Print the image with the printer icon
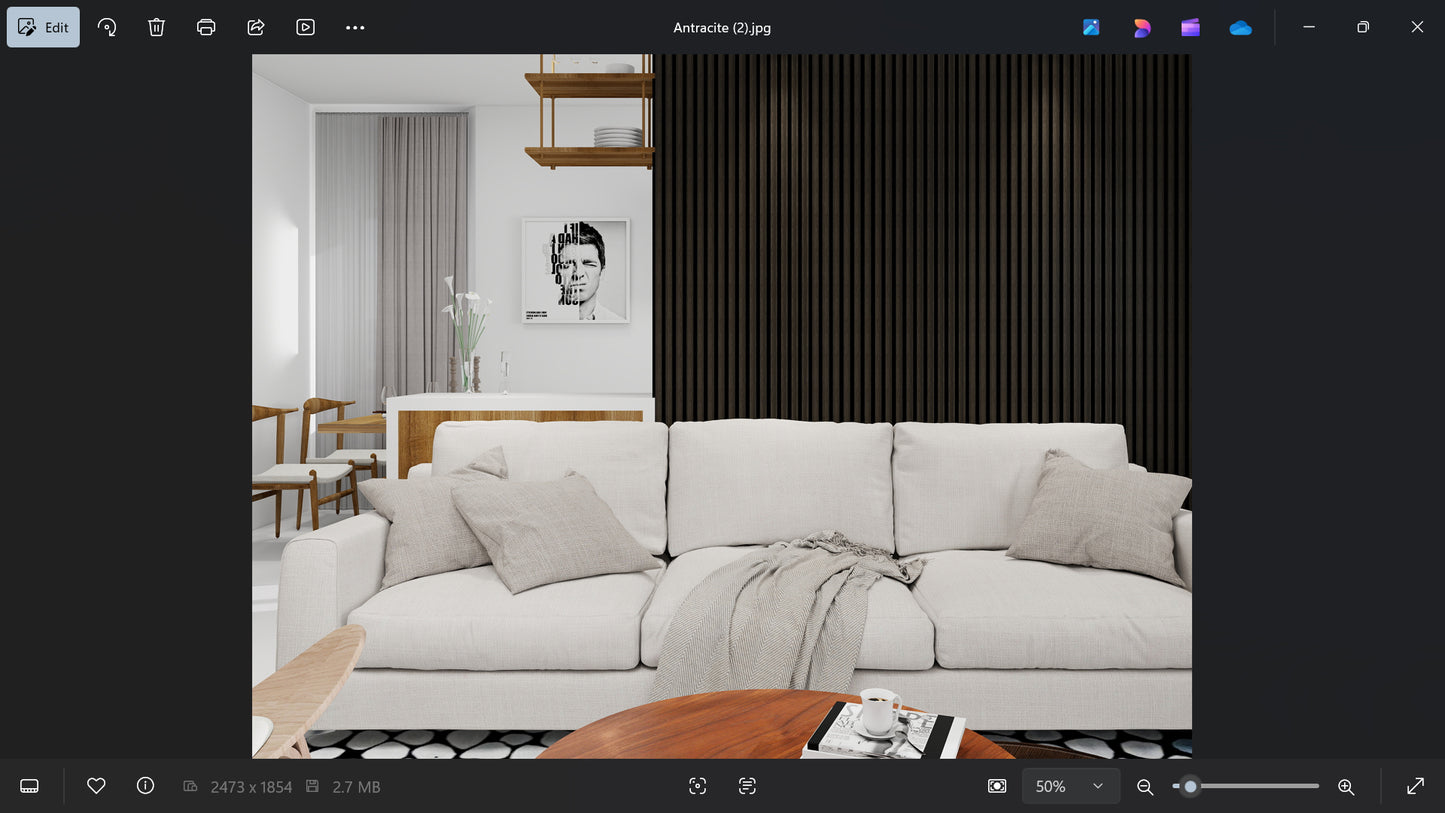The height and width of the screenshot is (813, 1445). [206, 27]
